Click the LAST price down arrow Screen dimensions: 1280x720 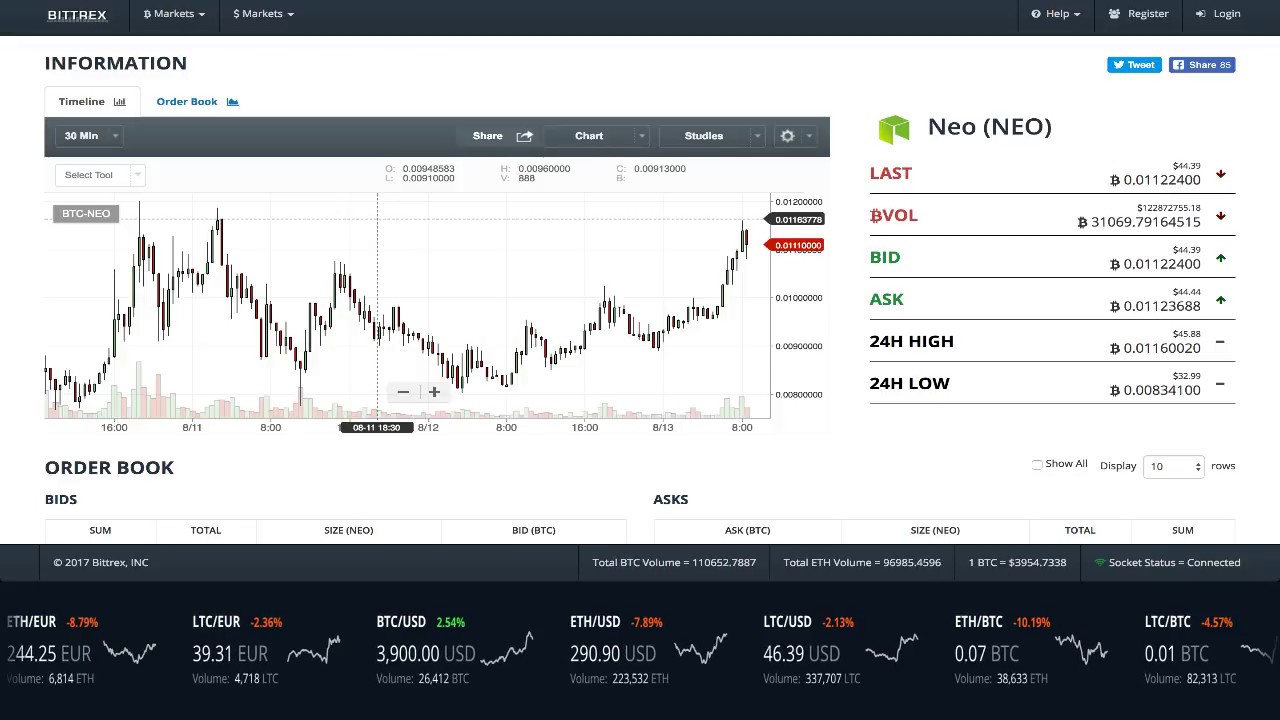coord(1220,174)
